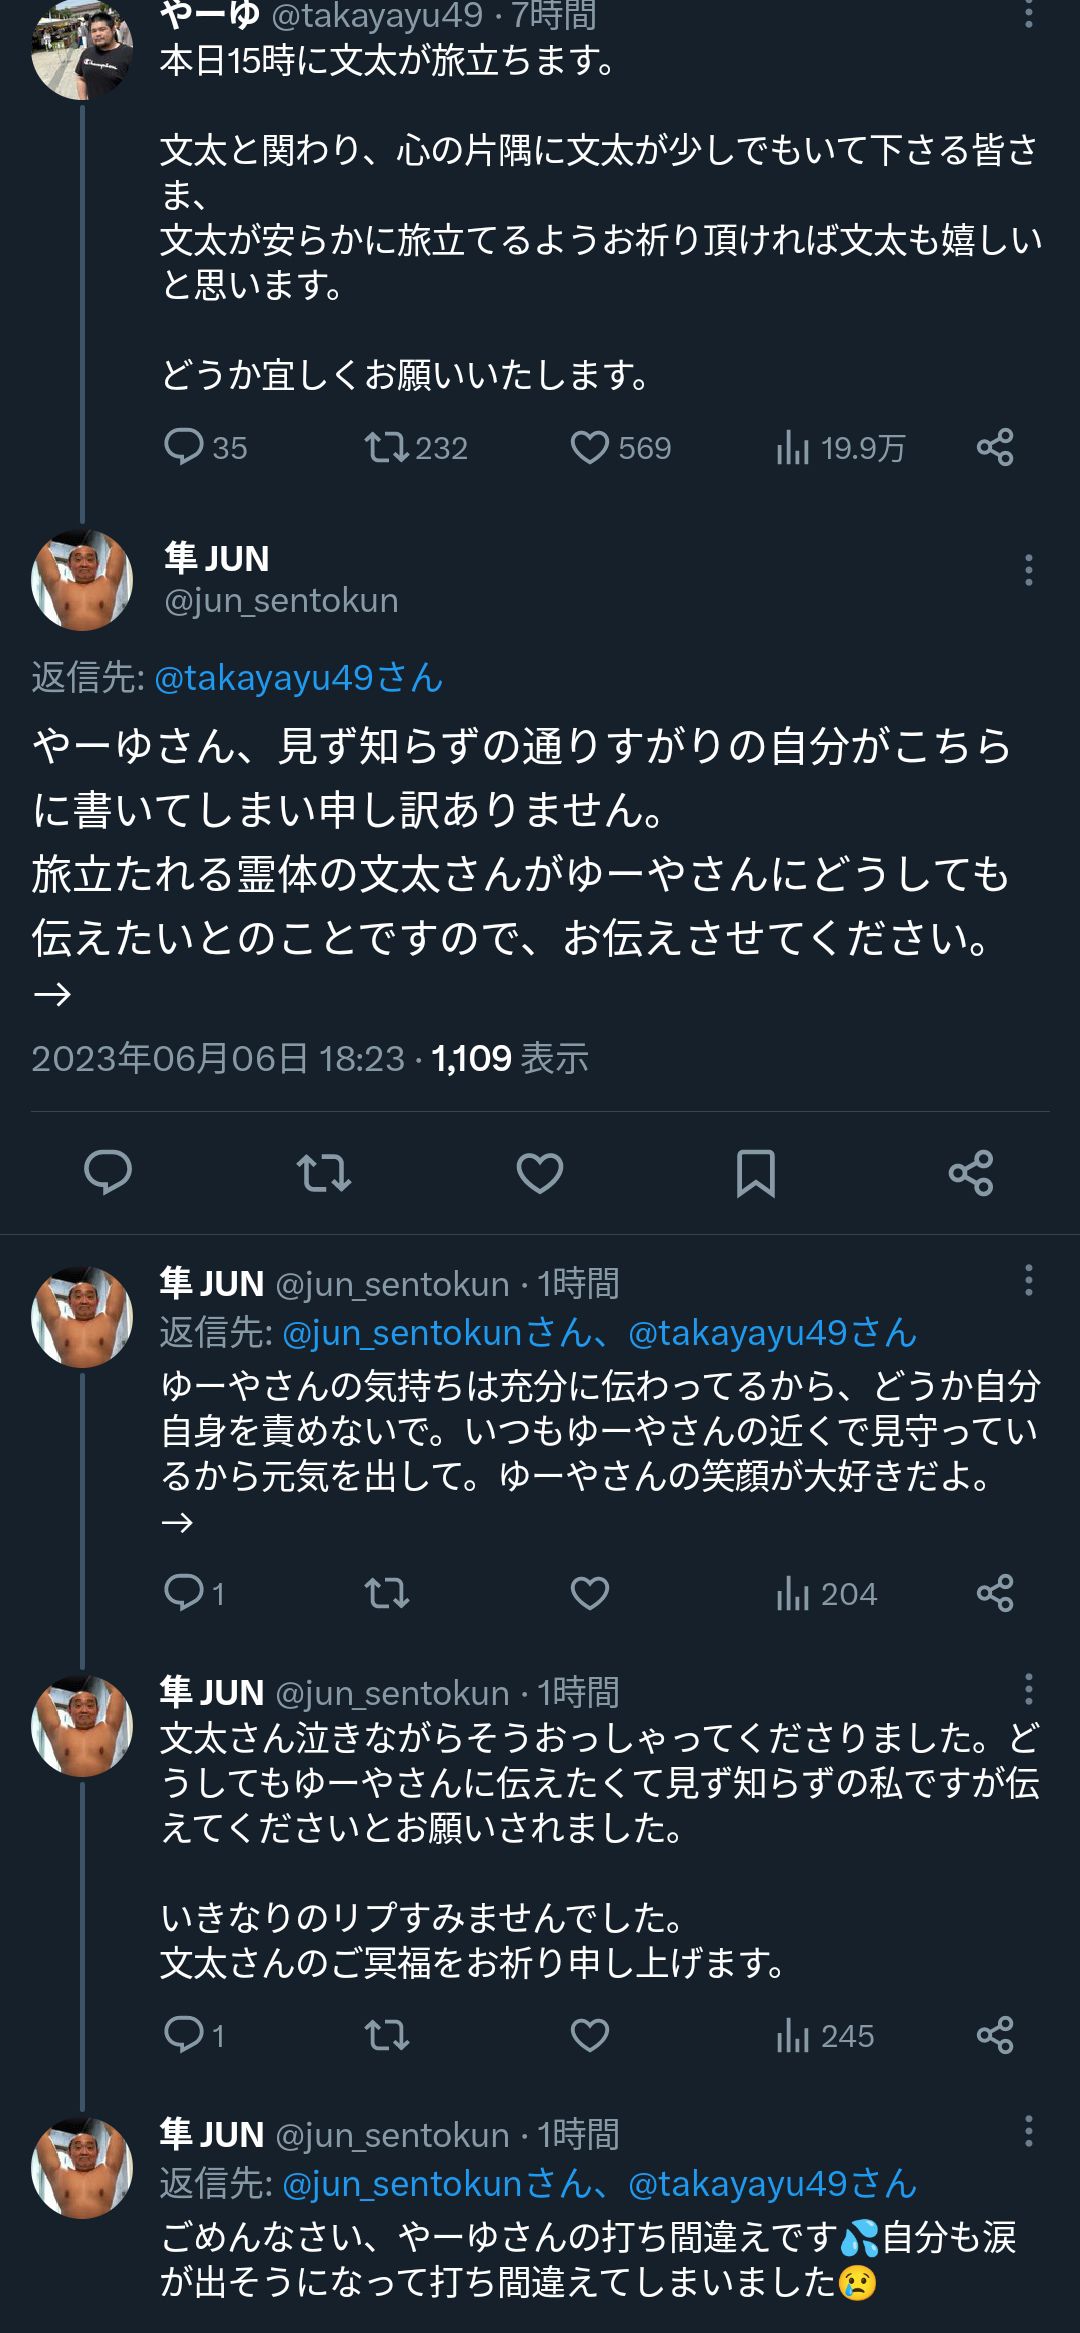Like the reply with 245 views

click(x=590, y=2035)
